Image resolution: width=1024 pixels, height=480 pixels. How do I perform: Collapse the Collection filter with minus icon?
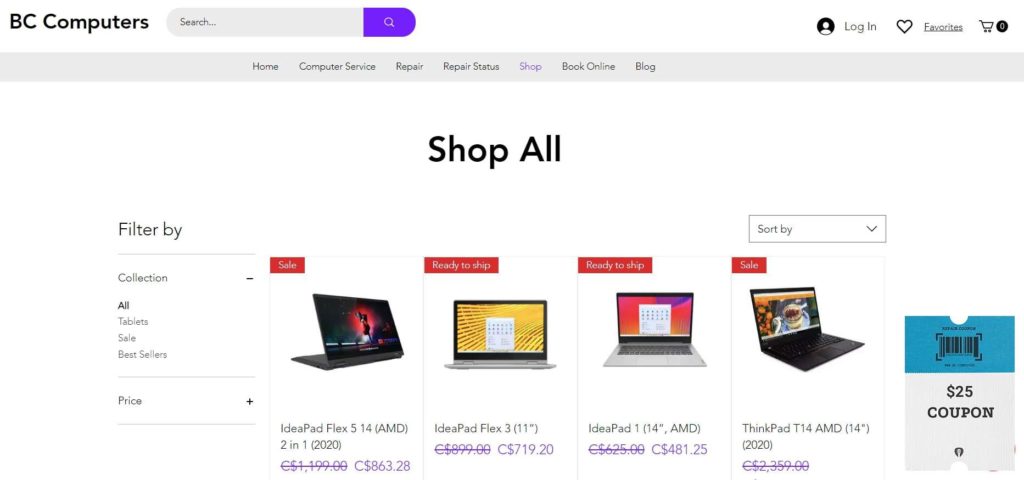[x=249, y=278]
